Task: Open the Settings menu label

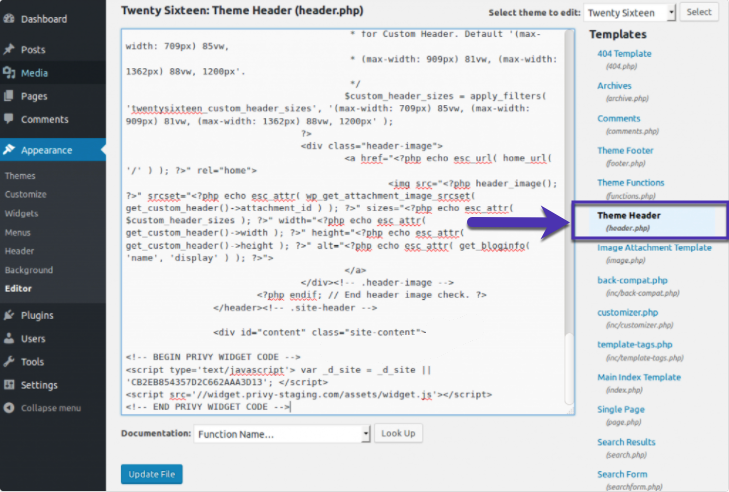Action: 39,385
